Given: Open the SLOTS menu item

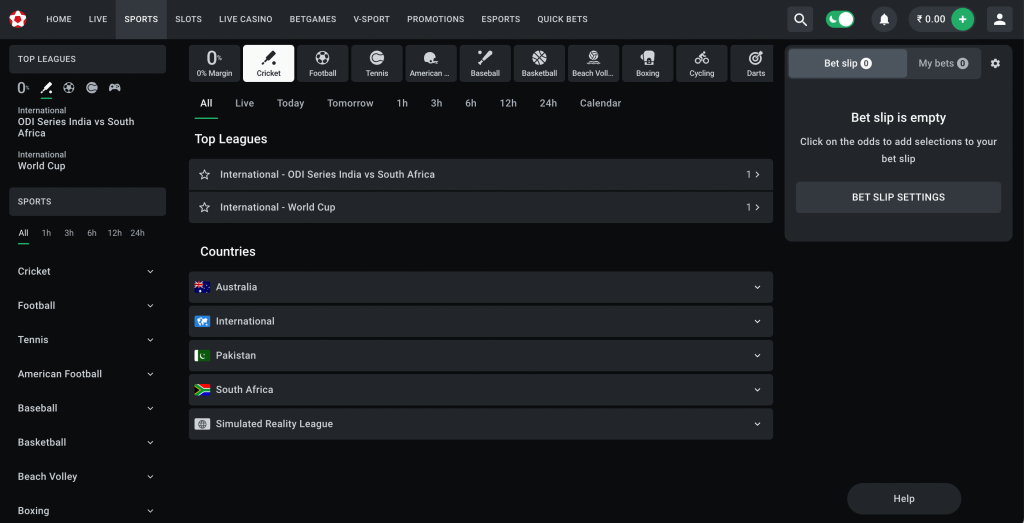Looking at the screenshot, I should click(188, 20).
